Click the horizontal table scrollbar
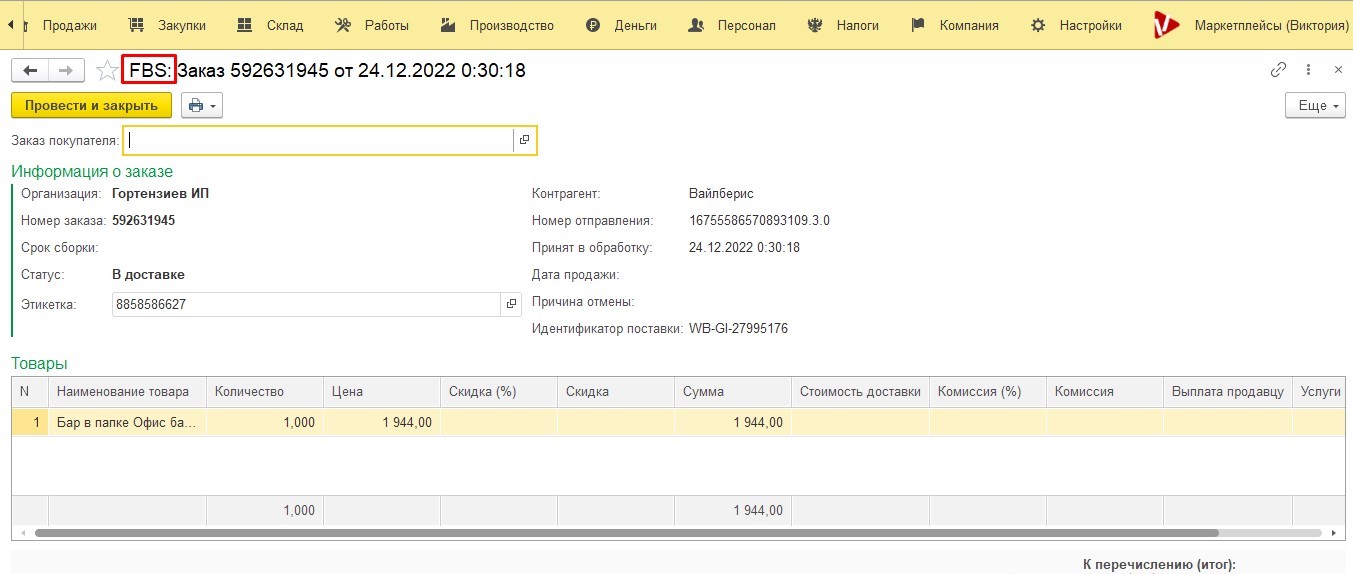 [x=627, y=534]
